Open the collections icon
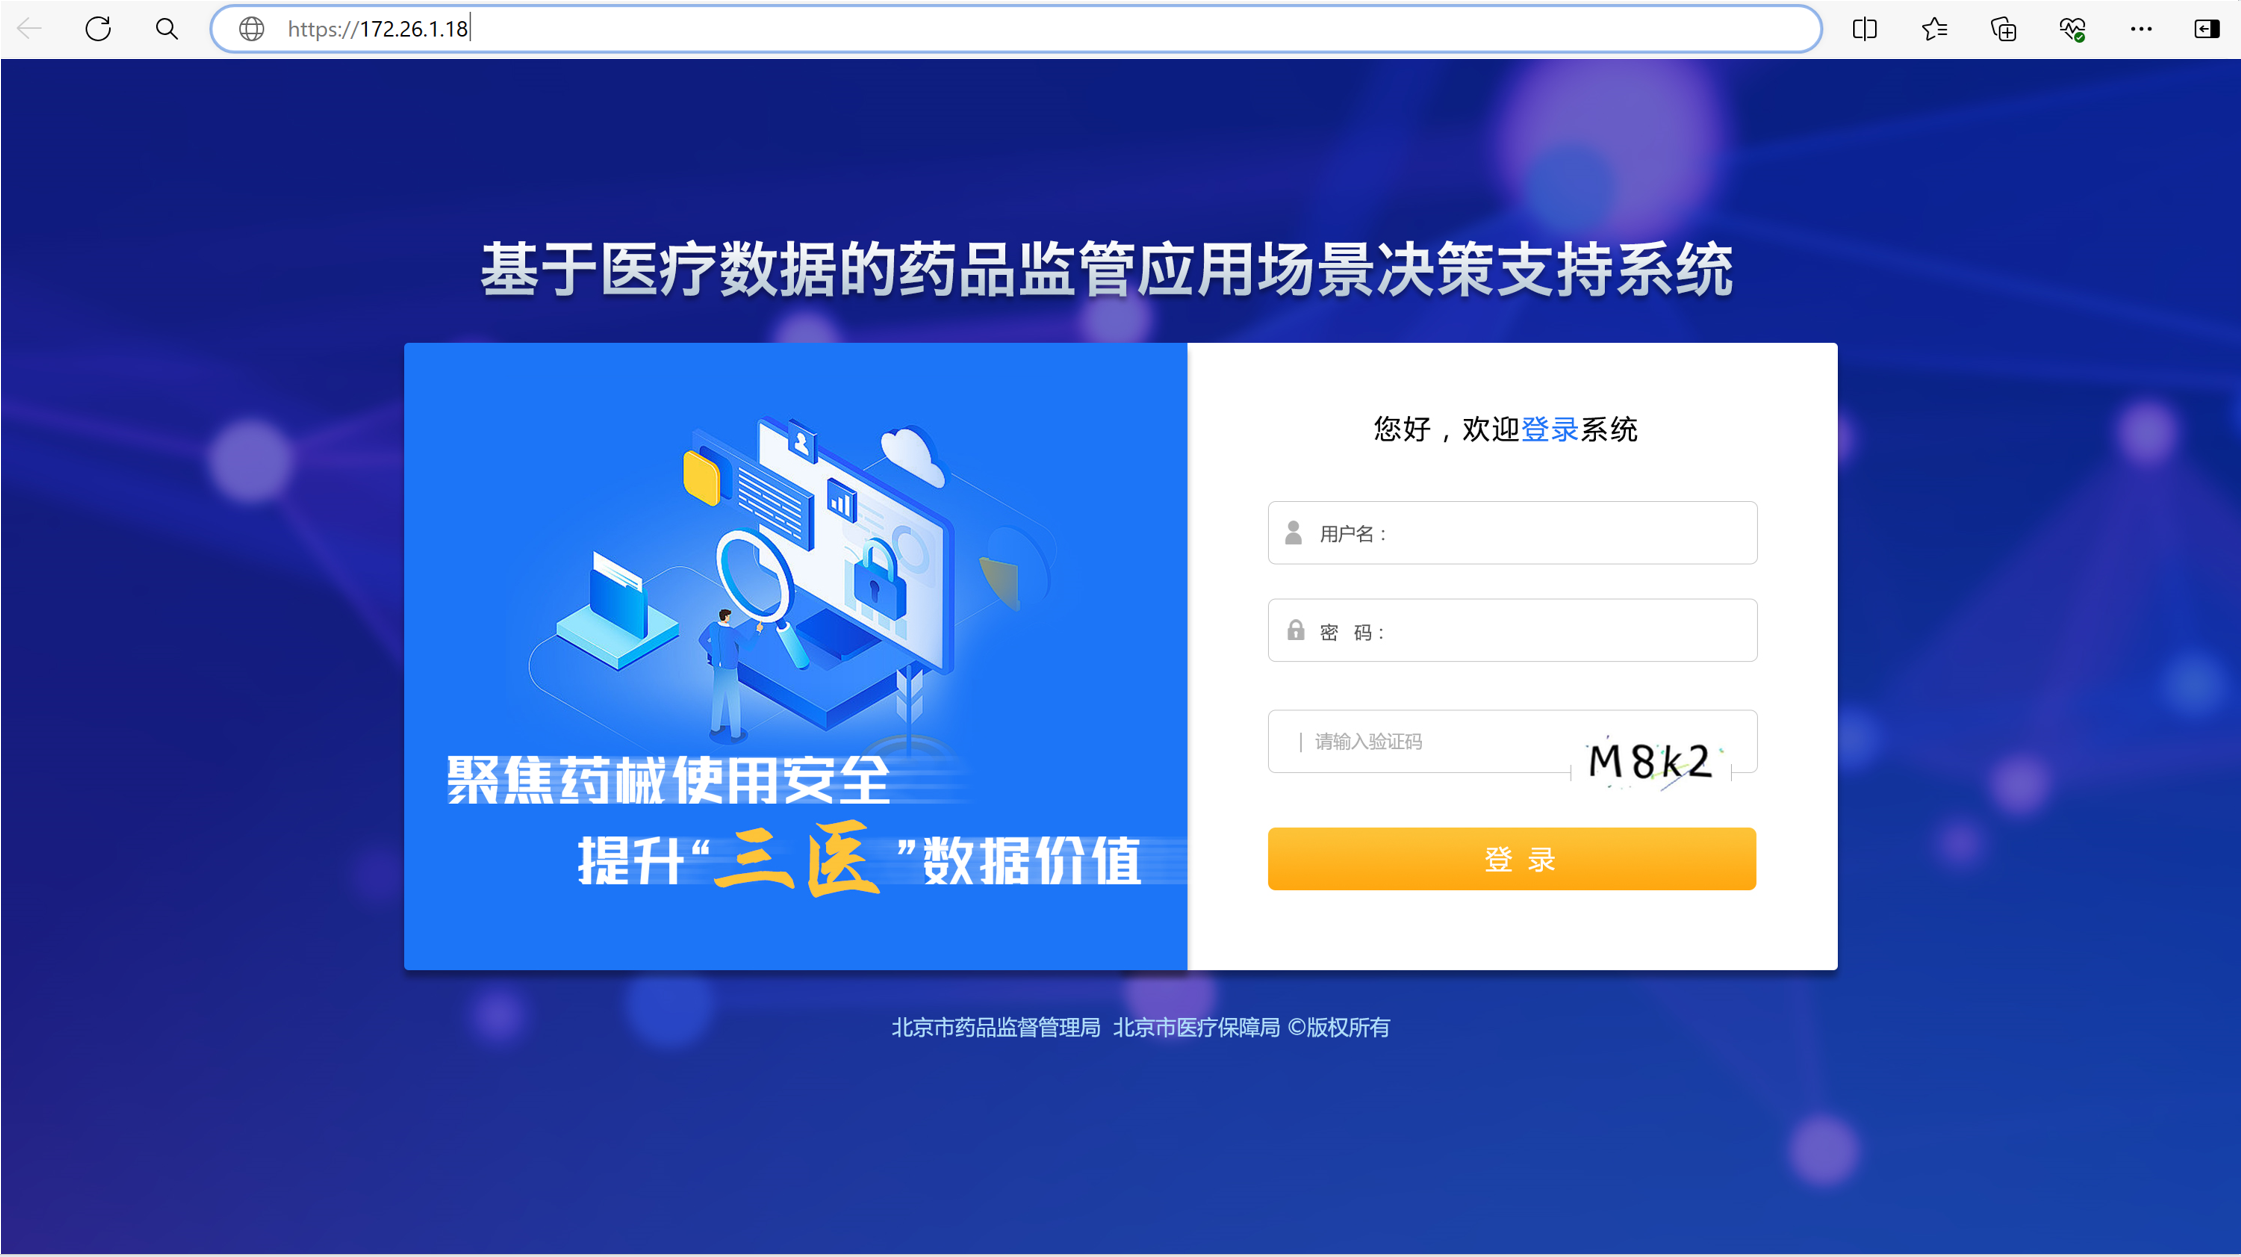Screen dimensions: 2241x1257 point(2003,29)
